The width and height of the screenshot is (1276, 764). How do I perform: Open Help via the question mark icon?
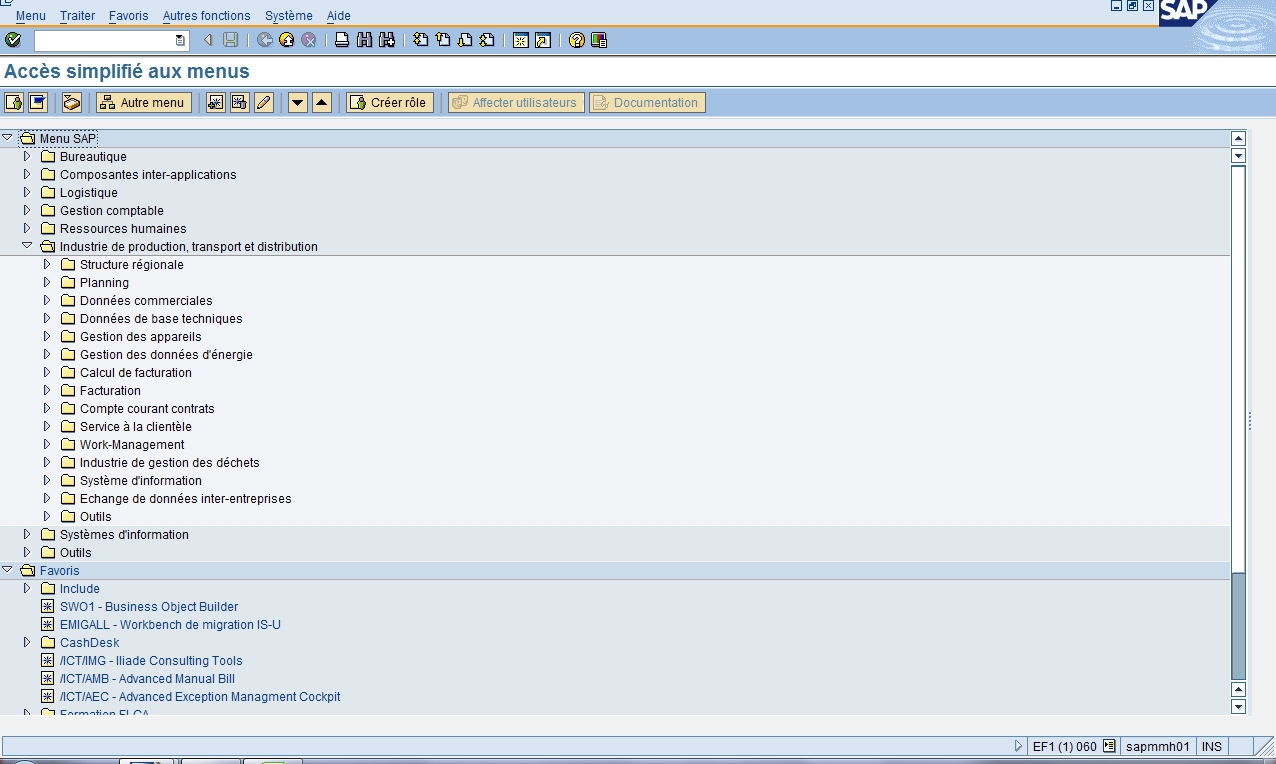click(x=577, y=40)
